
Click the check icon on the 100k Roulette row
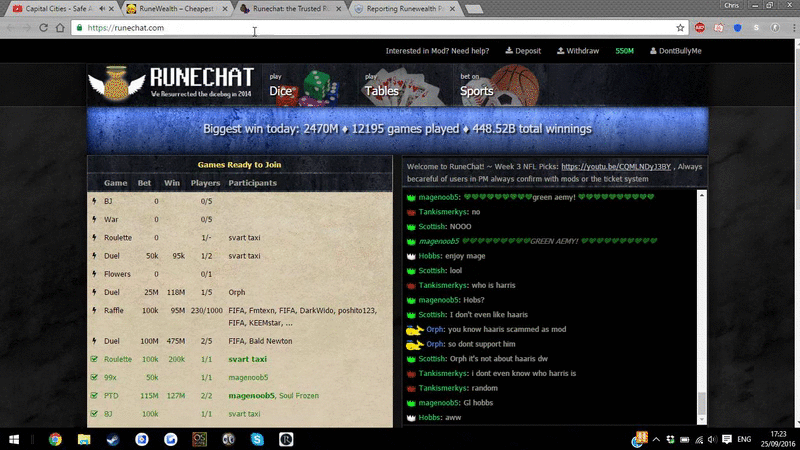tap(94, 359)
